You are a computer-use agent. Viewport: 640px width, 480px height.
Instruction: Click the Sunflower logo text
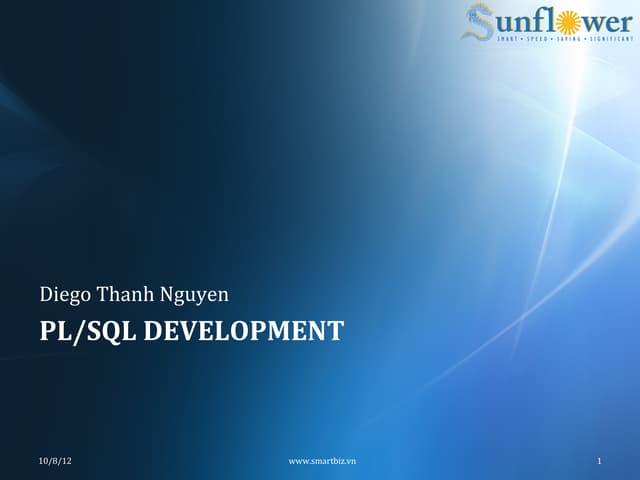click(x=548, y=21)
